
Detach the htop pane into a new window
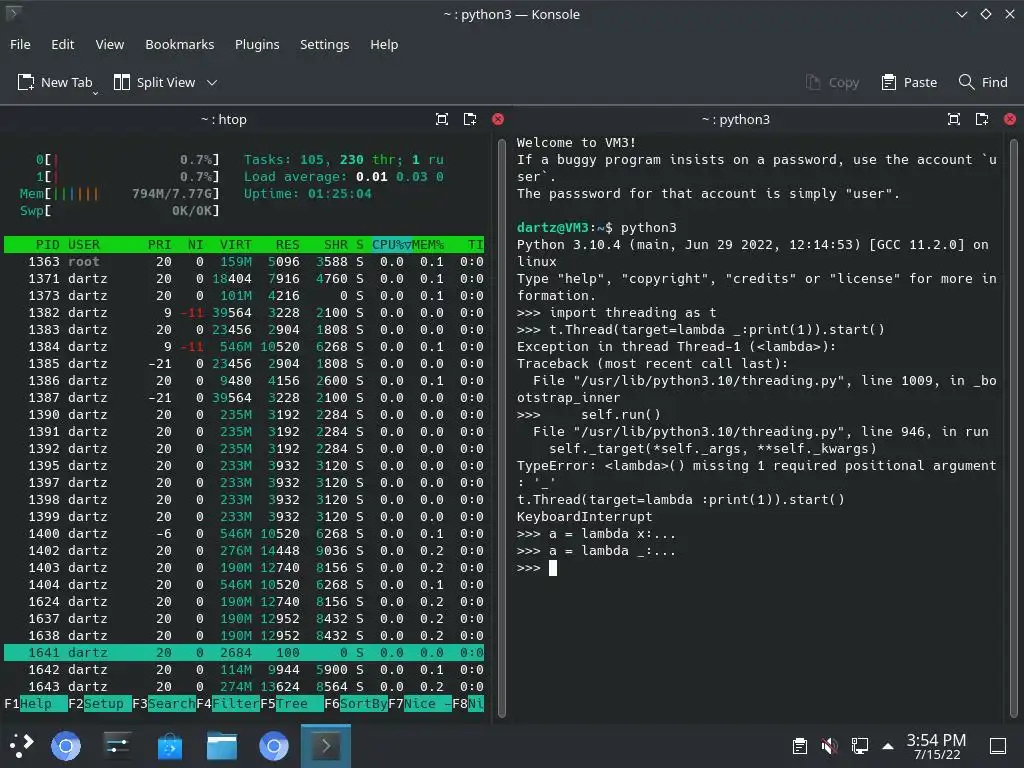click(x=470, y=119)
